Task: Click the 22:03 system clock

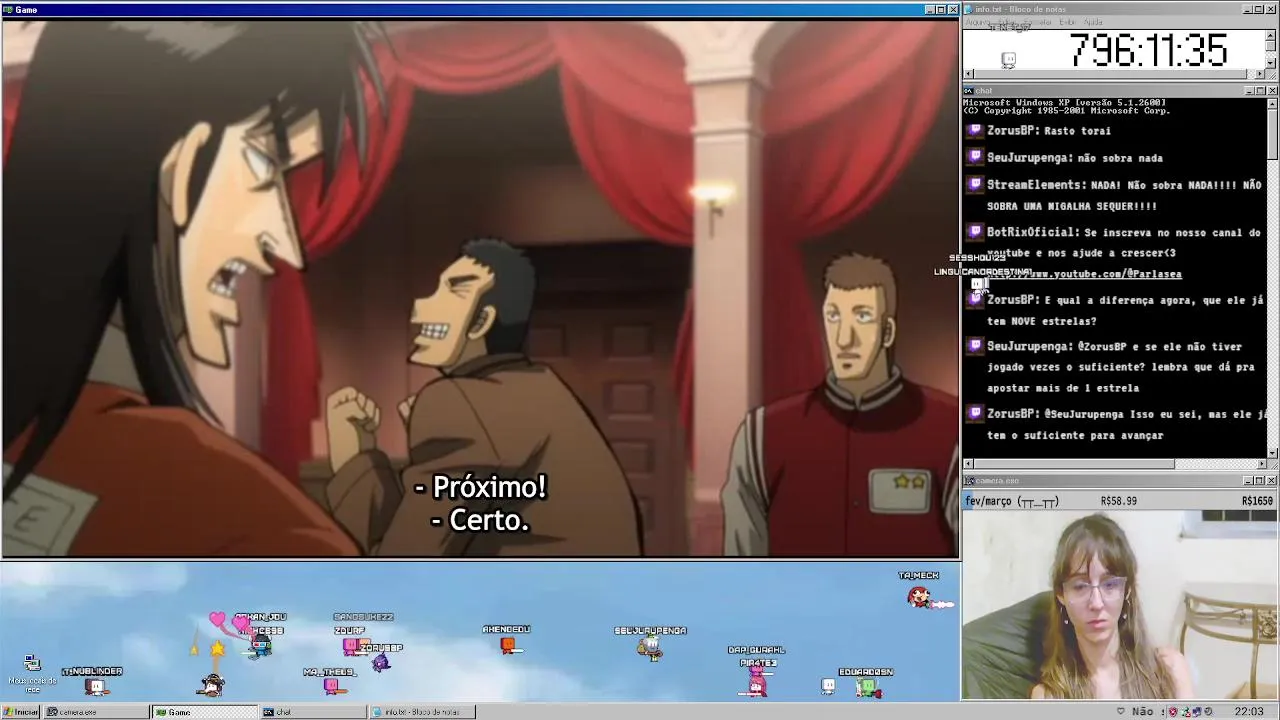Action: tap(1249, 712)
